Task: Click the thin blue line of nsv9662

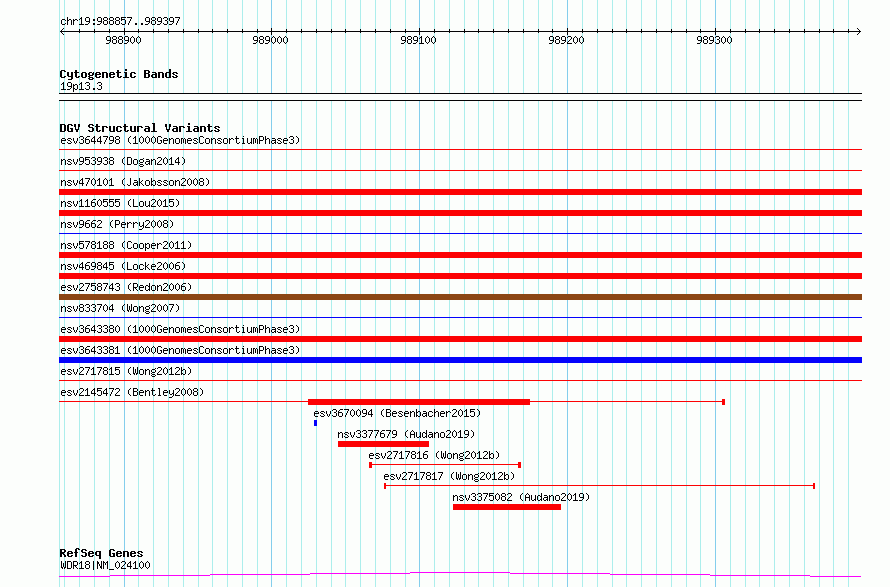Action: click(x=460, y=233)
